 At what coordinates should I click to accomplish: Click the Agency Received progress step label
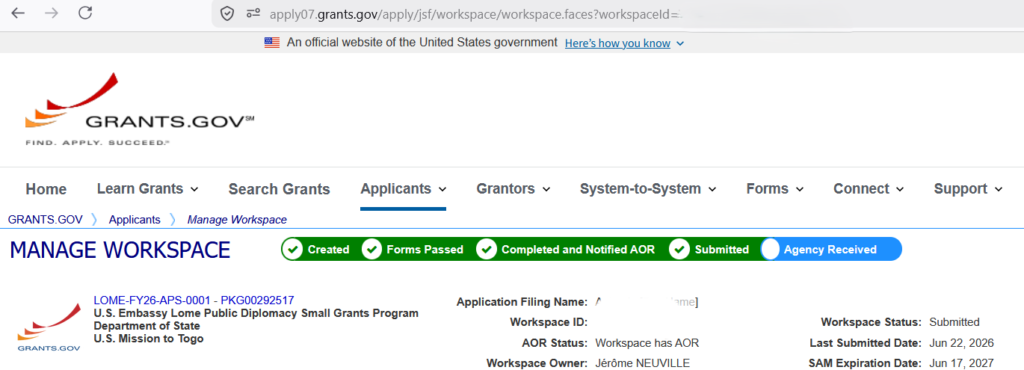[830, 250]
